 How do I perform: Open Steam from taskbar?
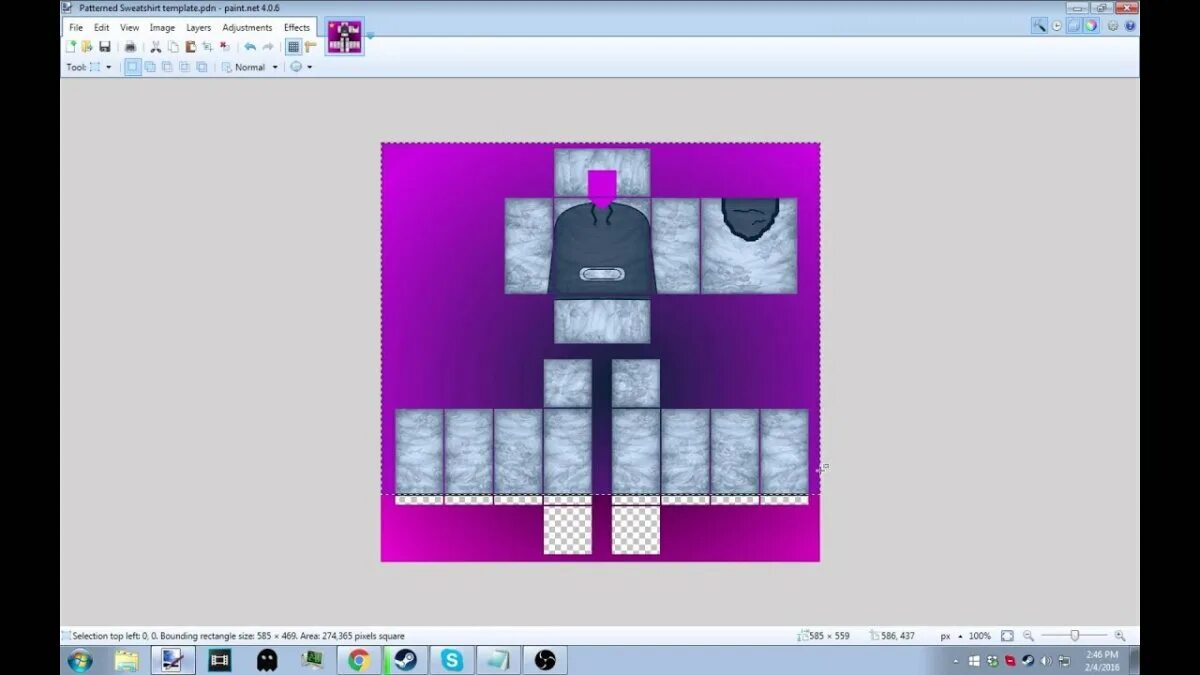(x=405, y=660)
